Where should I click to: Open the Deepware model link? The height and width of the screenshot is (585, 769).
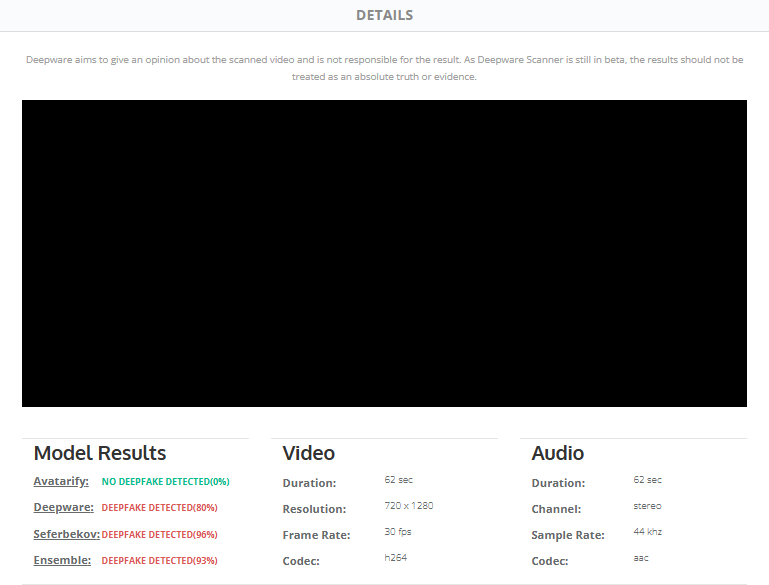click(63, 507)
